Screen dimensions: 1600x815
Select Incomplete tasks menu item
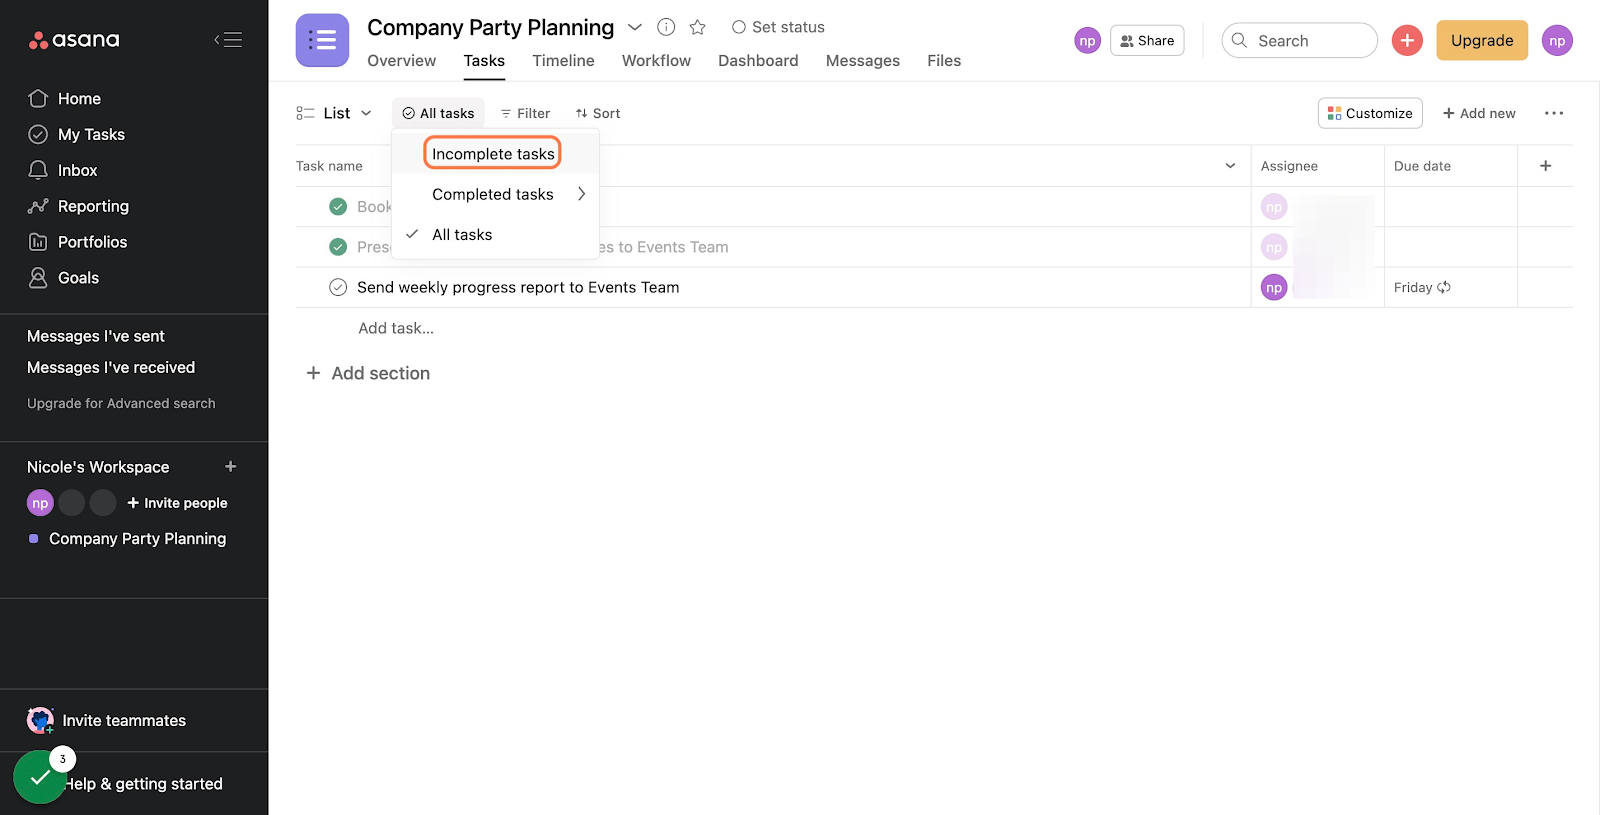[x=493, y=154]
